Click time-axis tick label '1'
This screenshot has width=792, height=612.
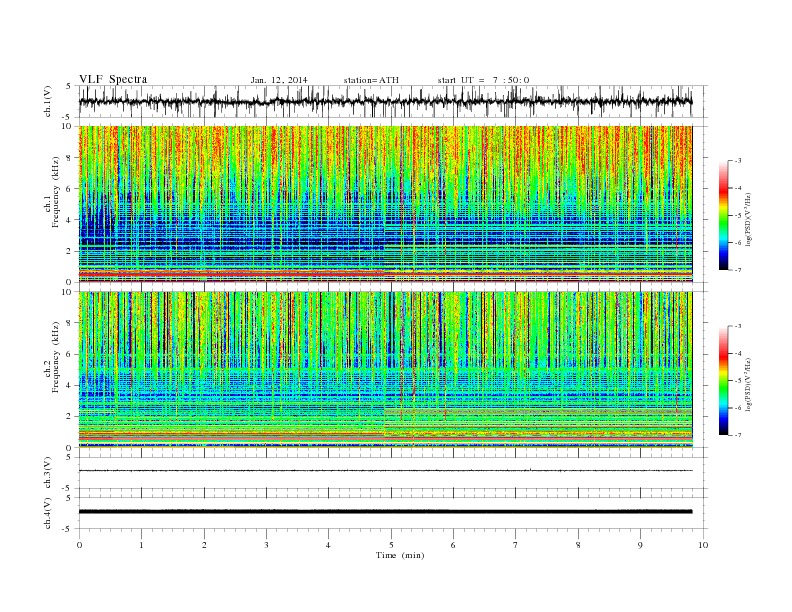[141, 545]
